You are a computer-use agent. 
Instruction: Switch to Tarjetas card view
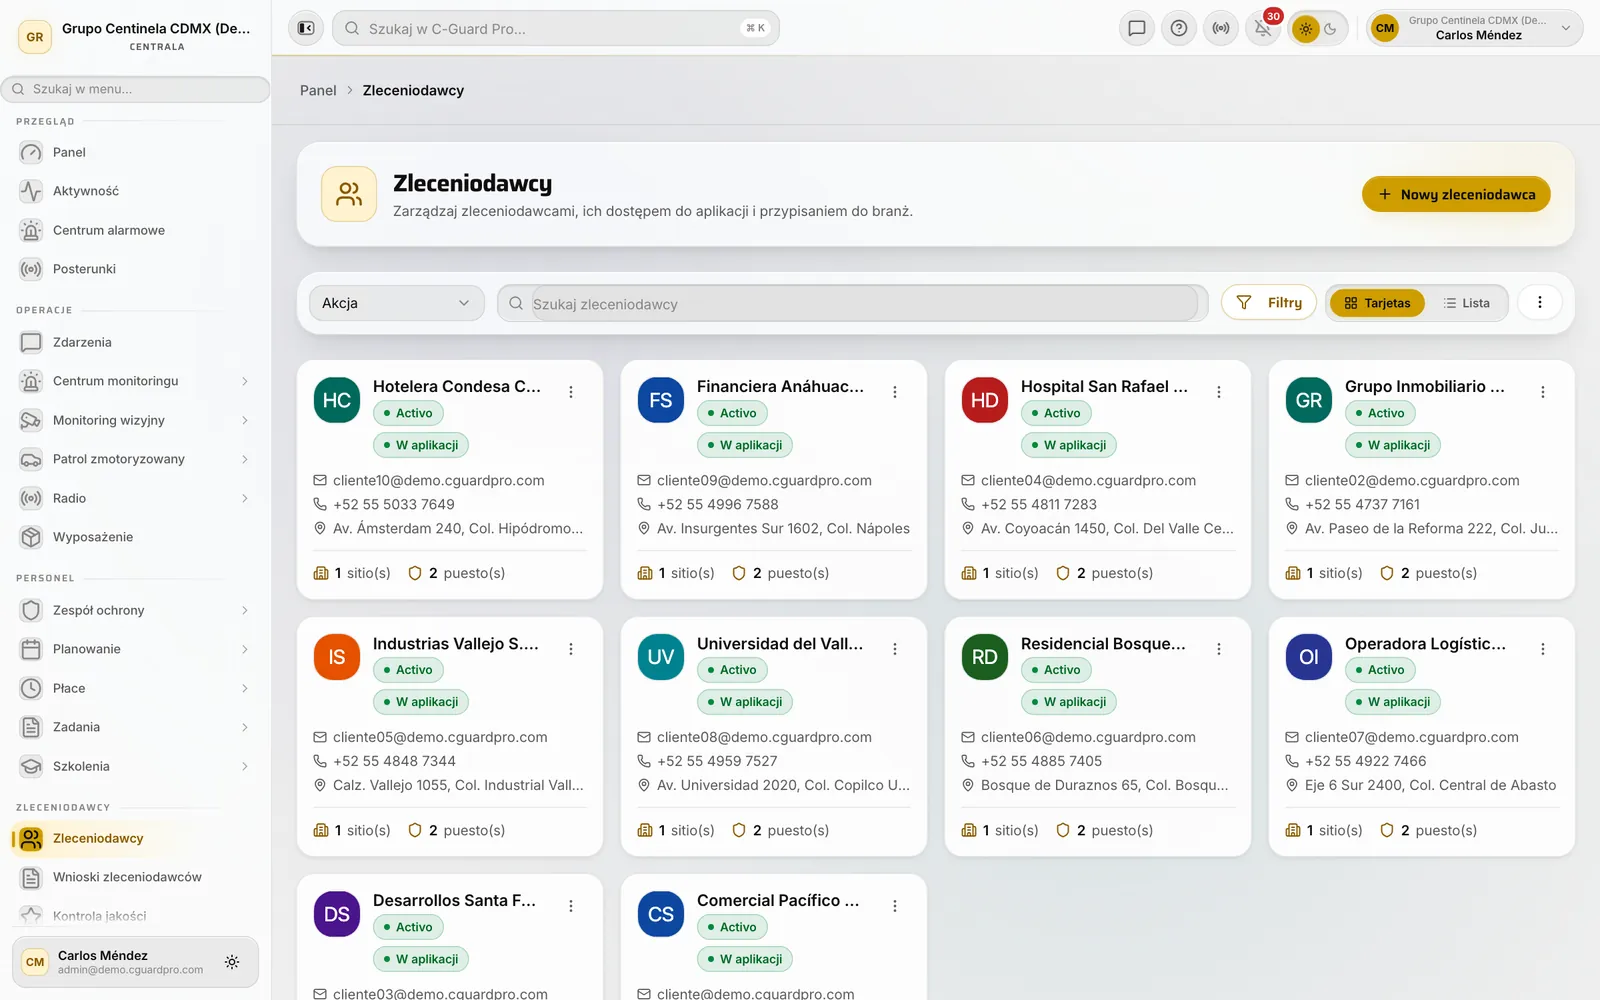1377,303
